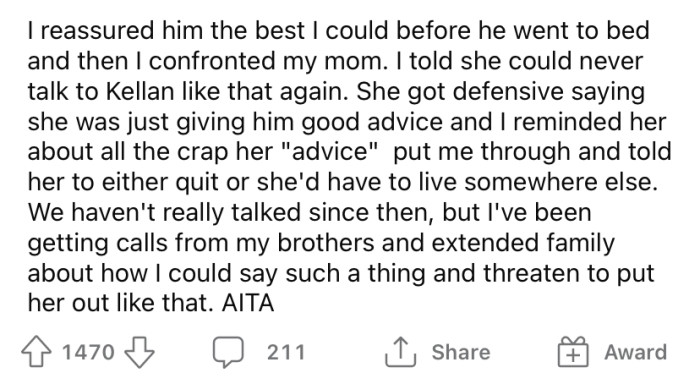Tap the gift box award icon
Viewport: 700px width, 384px height.
click(x=573, y=351)
